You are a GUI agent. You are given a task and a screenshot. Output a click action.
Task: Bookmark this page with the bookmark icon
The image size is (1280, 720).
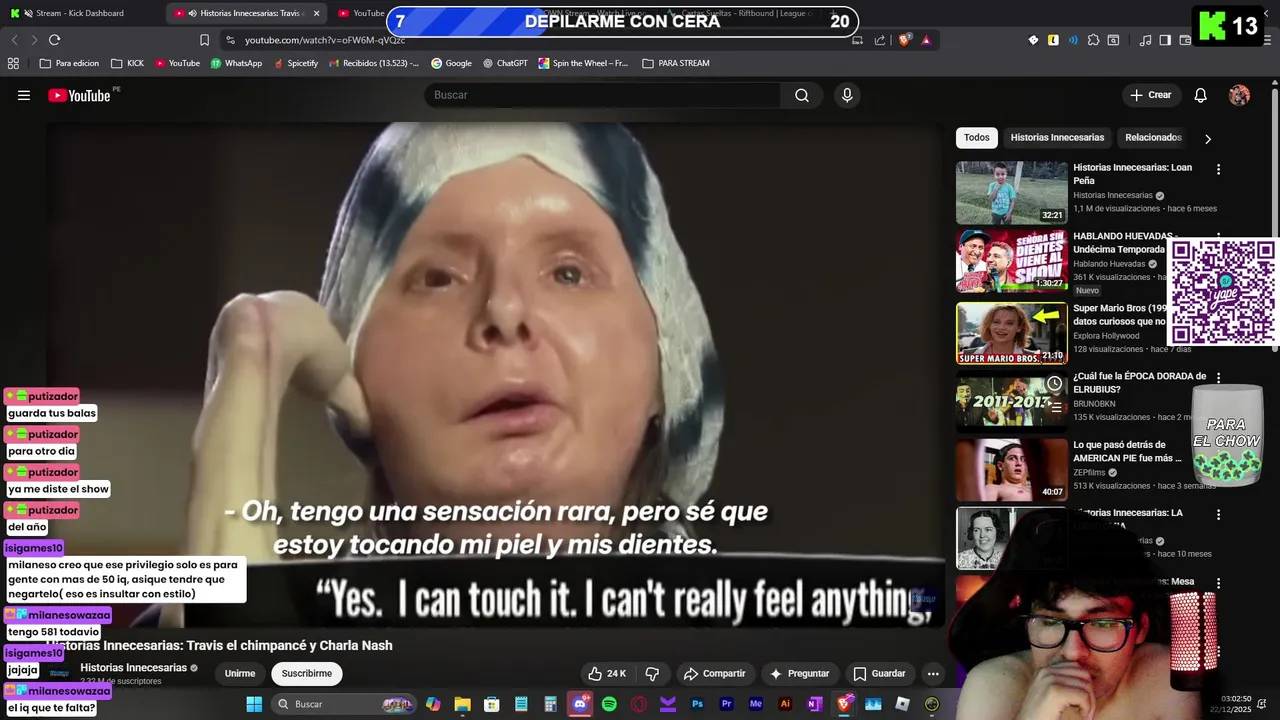tap(204, 40)
